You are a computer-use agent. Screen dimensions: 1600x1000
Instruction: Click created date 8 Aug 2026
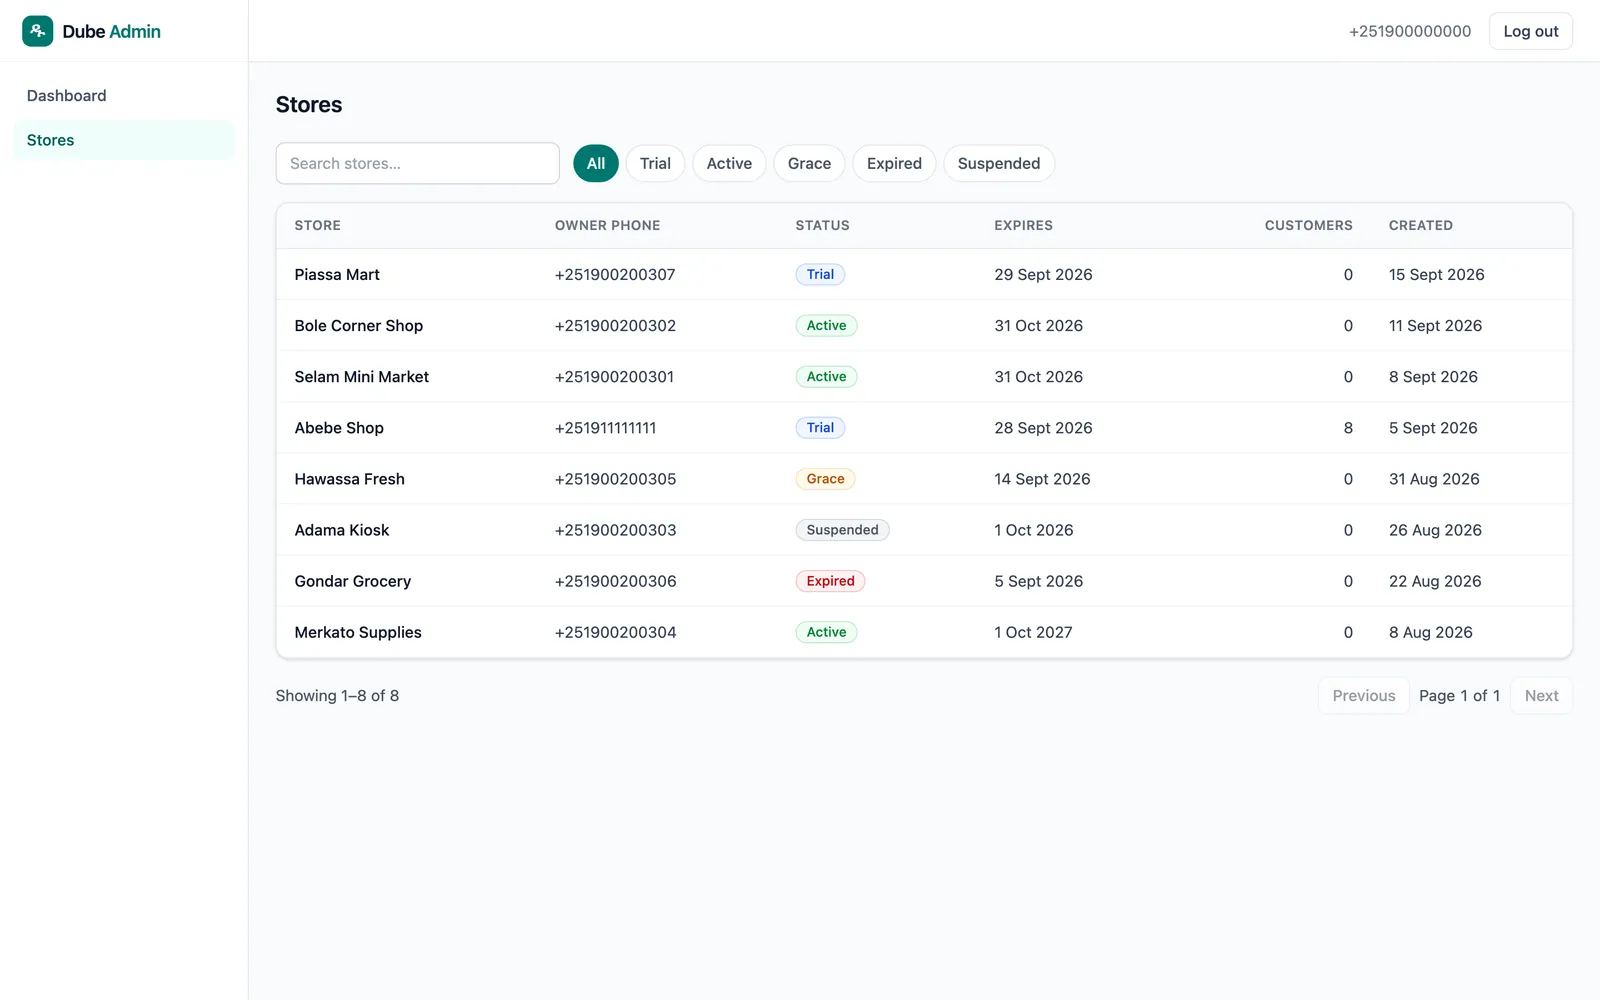pyautogui.click(x=1430, y=632)
